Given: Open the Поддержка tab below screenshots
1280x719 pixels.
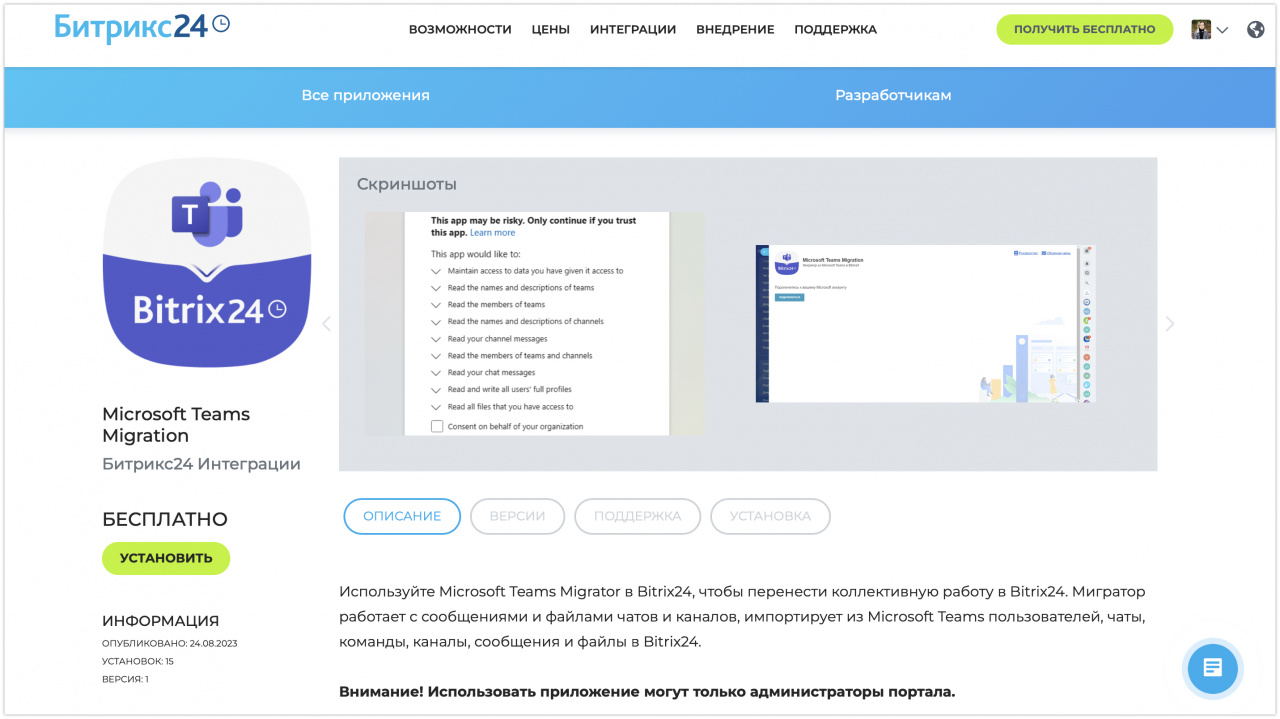Looking at the screenshot, I should 638,516.
